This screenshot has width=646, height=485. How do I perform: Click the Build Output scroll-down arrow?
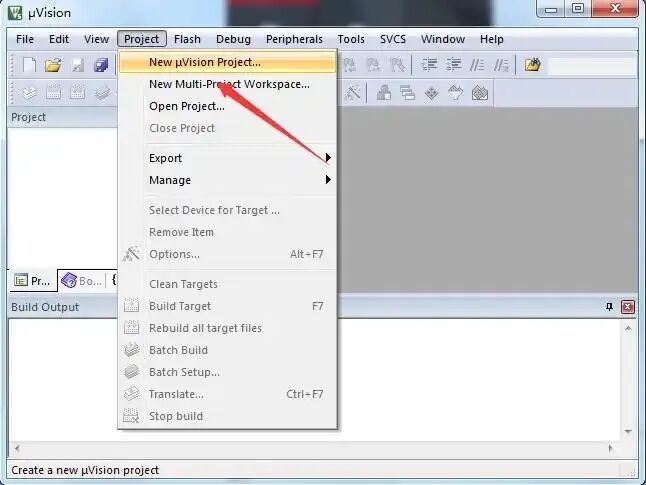(x=628, y=431)
